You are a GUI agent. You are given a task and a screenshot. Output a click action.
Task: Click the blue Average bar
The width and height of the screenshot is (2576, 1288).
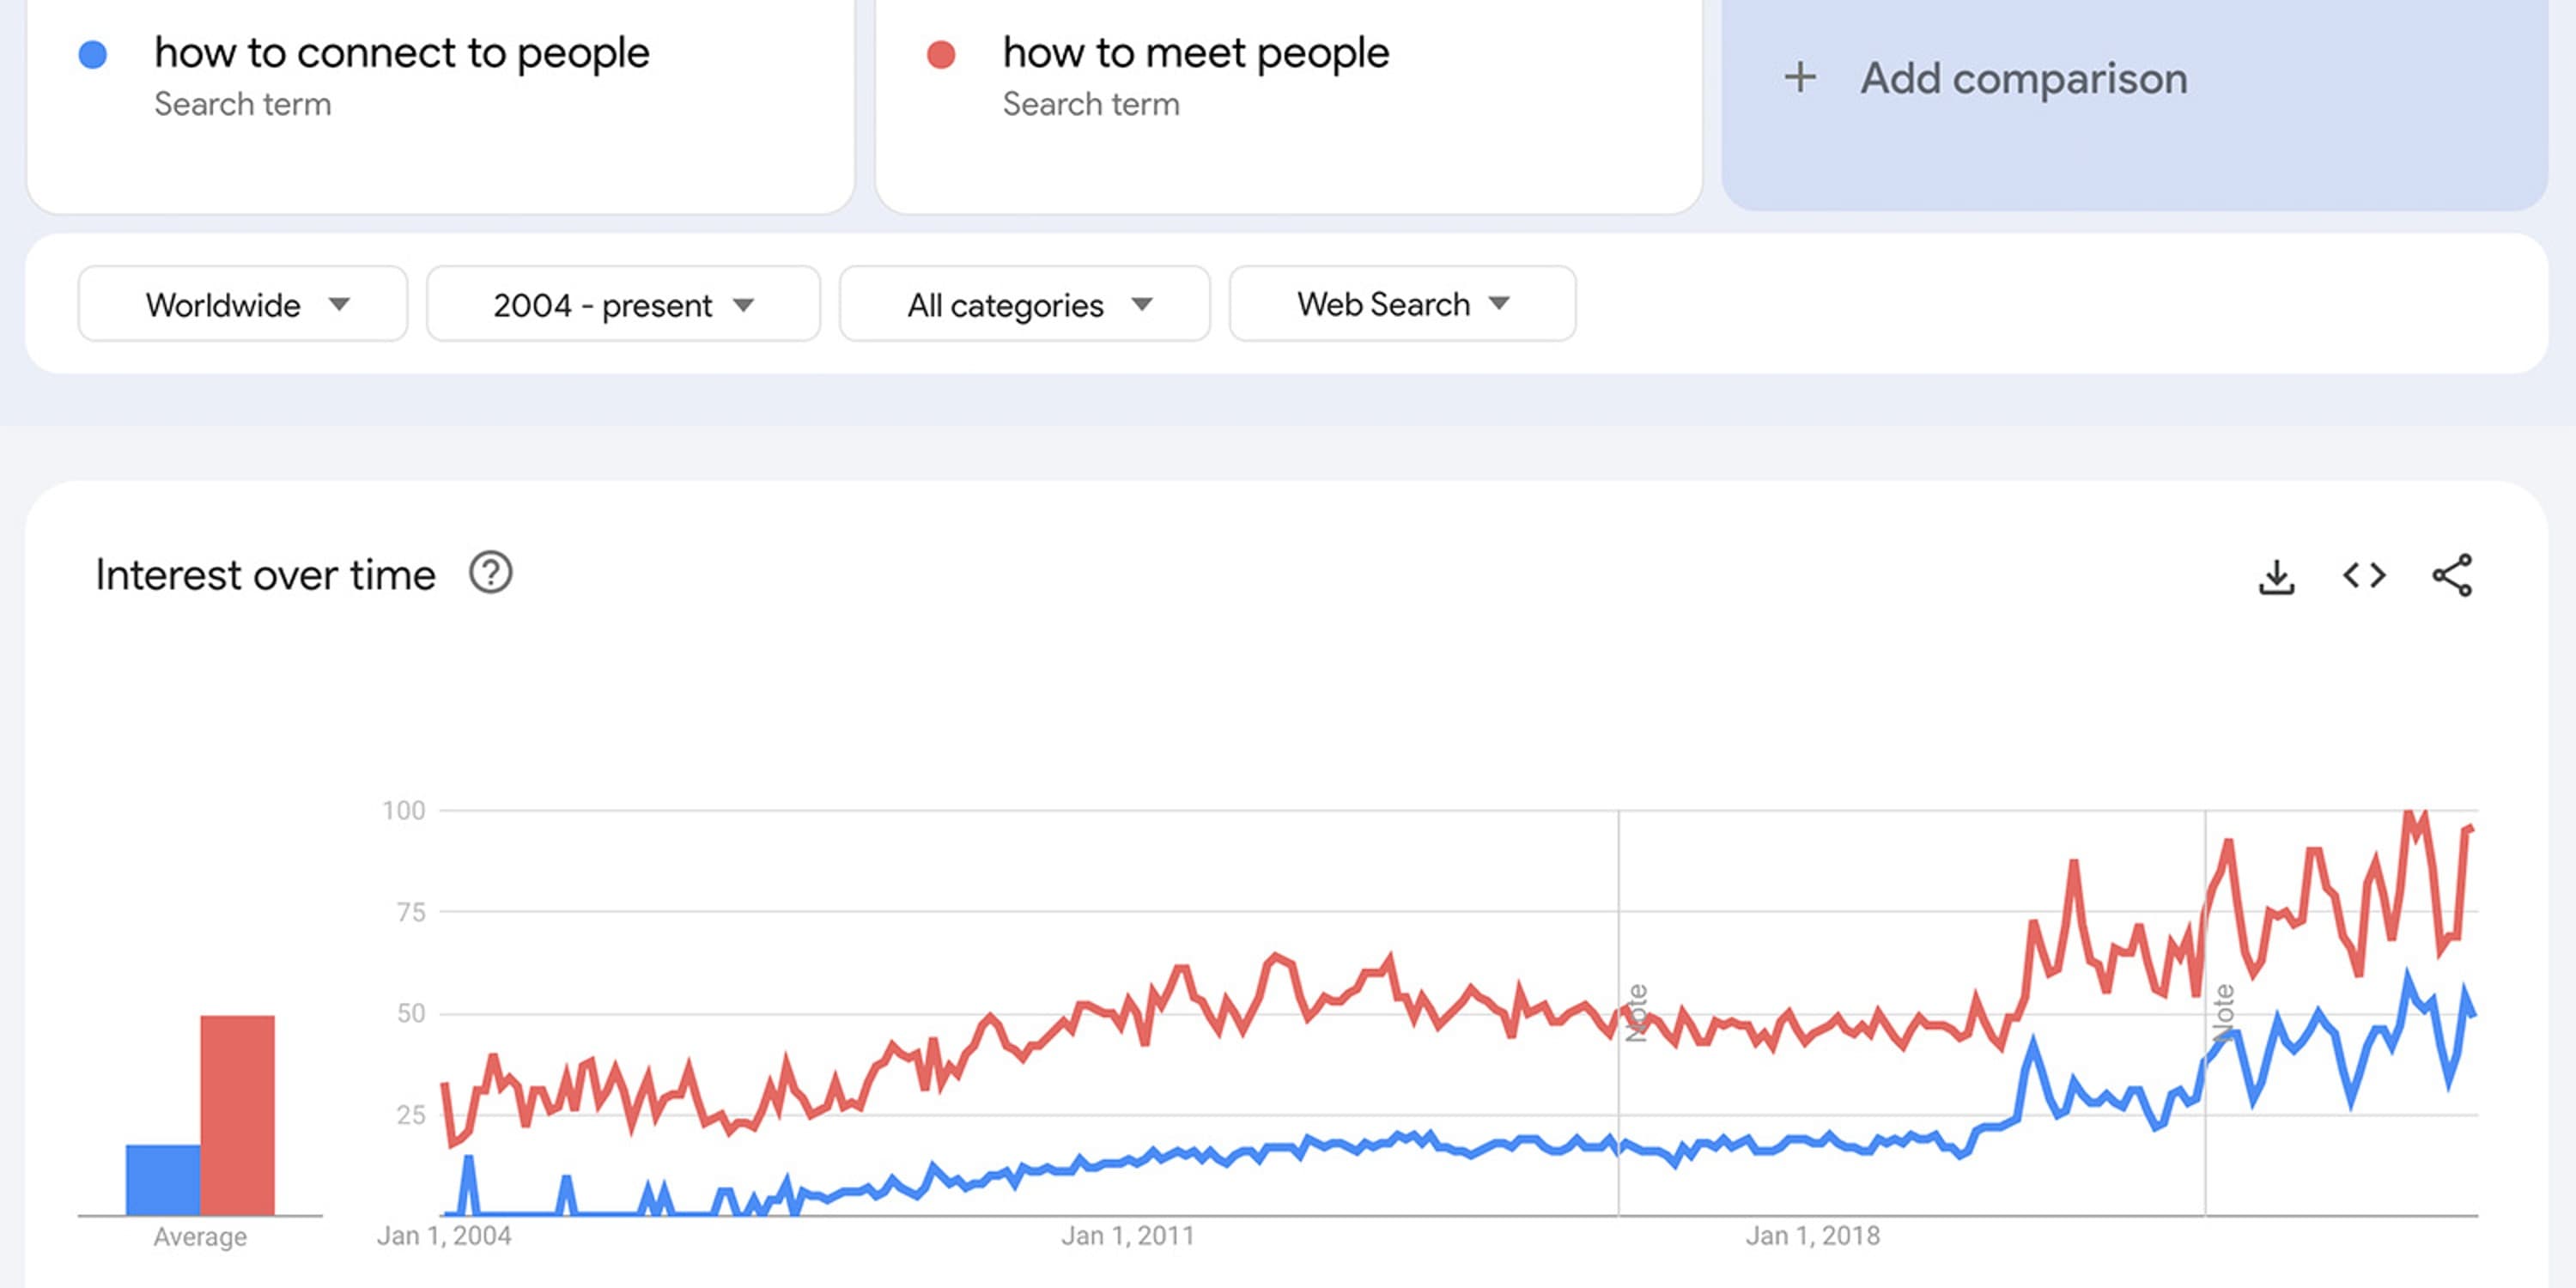click(163, 1180)
